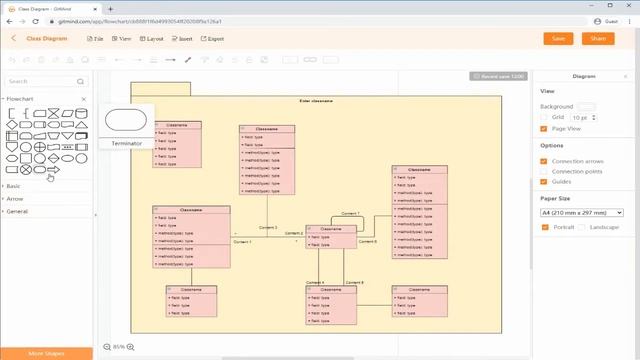Pick the collate hourglass shape
The width and height of the screenshot is (640, 360).
pos(53,113)
